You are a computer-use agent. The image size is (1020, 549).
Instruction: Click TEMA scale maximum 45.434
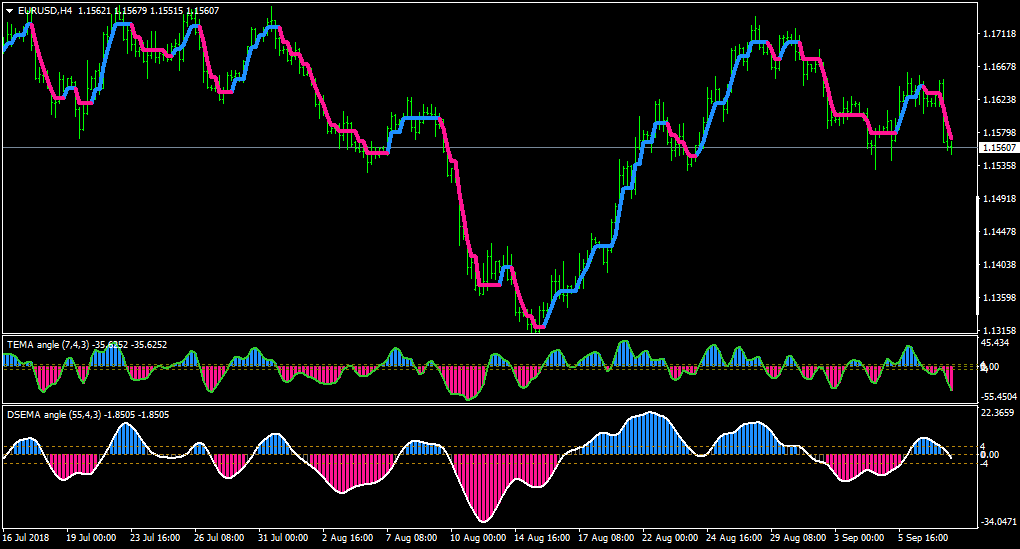tap(995, 343)
